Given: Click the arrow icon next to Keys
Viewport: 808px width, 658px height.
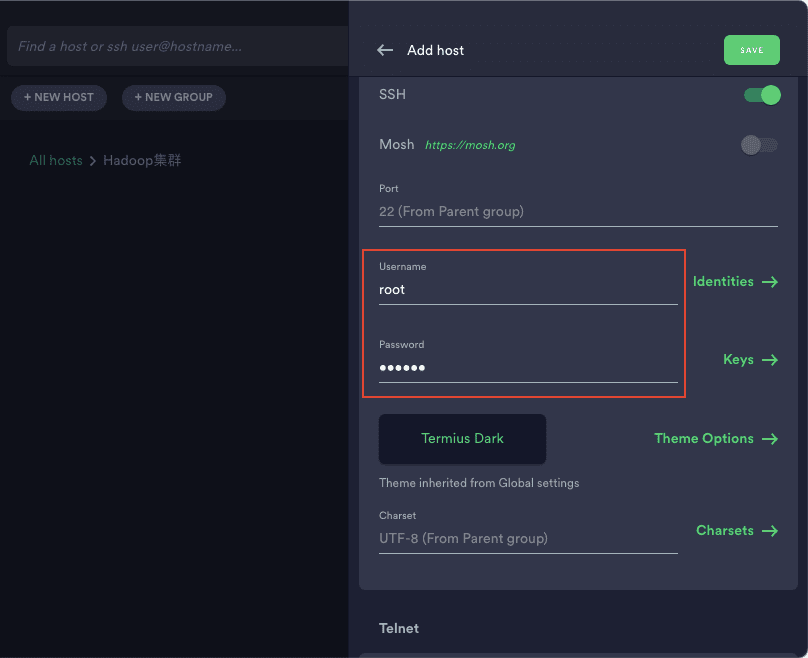Looking at the screenshot, I should click(769, 360).
